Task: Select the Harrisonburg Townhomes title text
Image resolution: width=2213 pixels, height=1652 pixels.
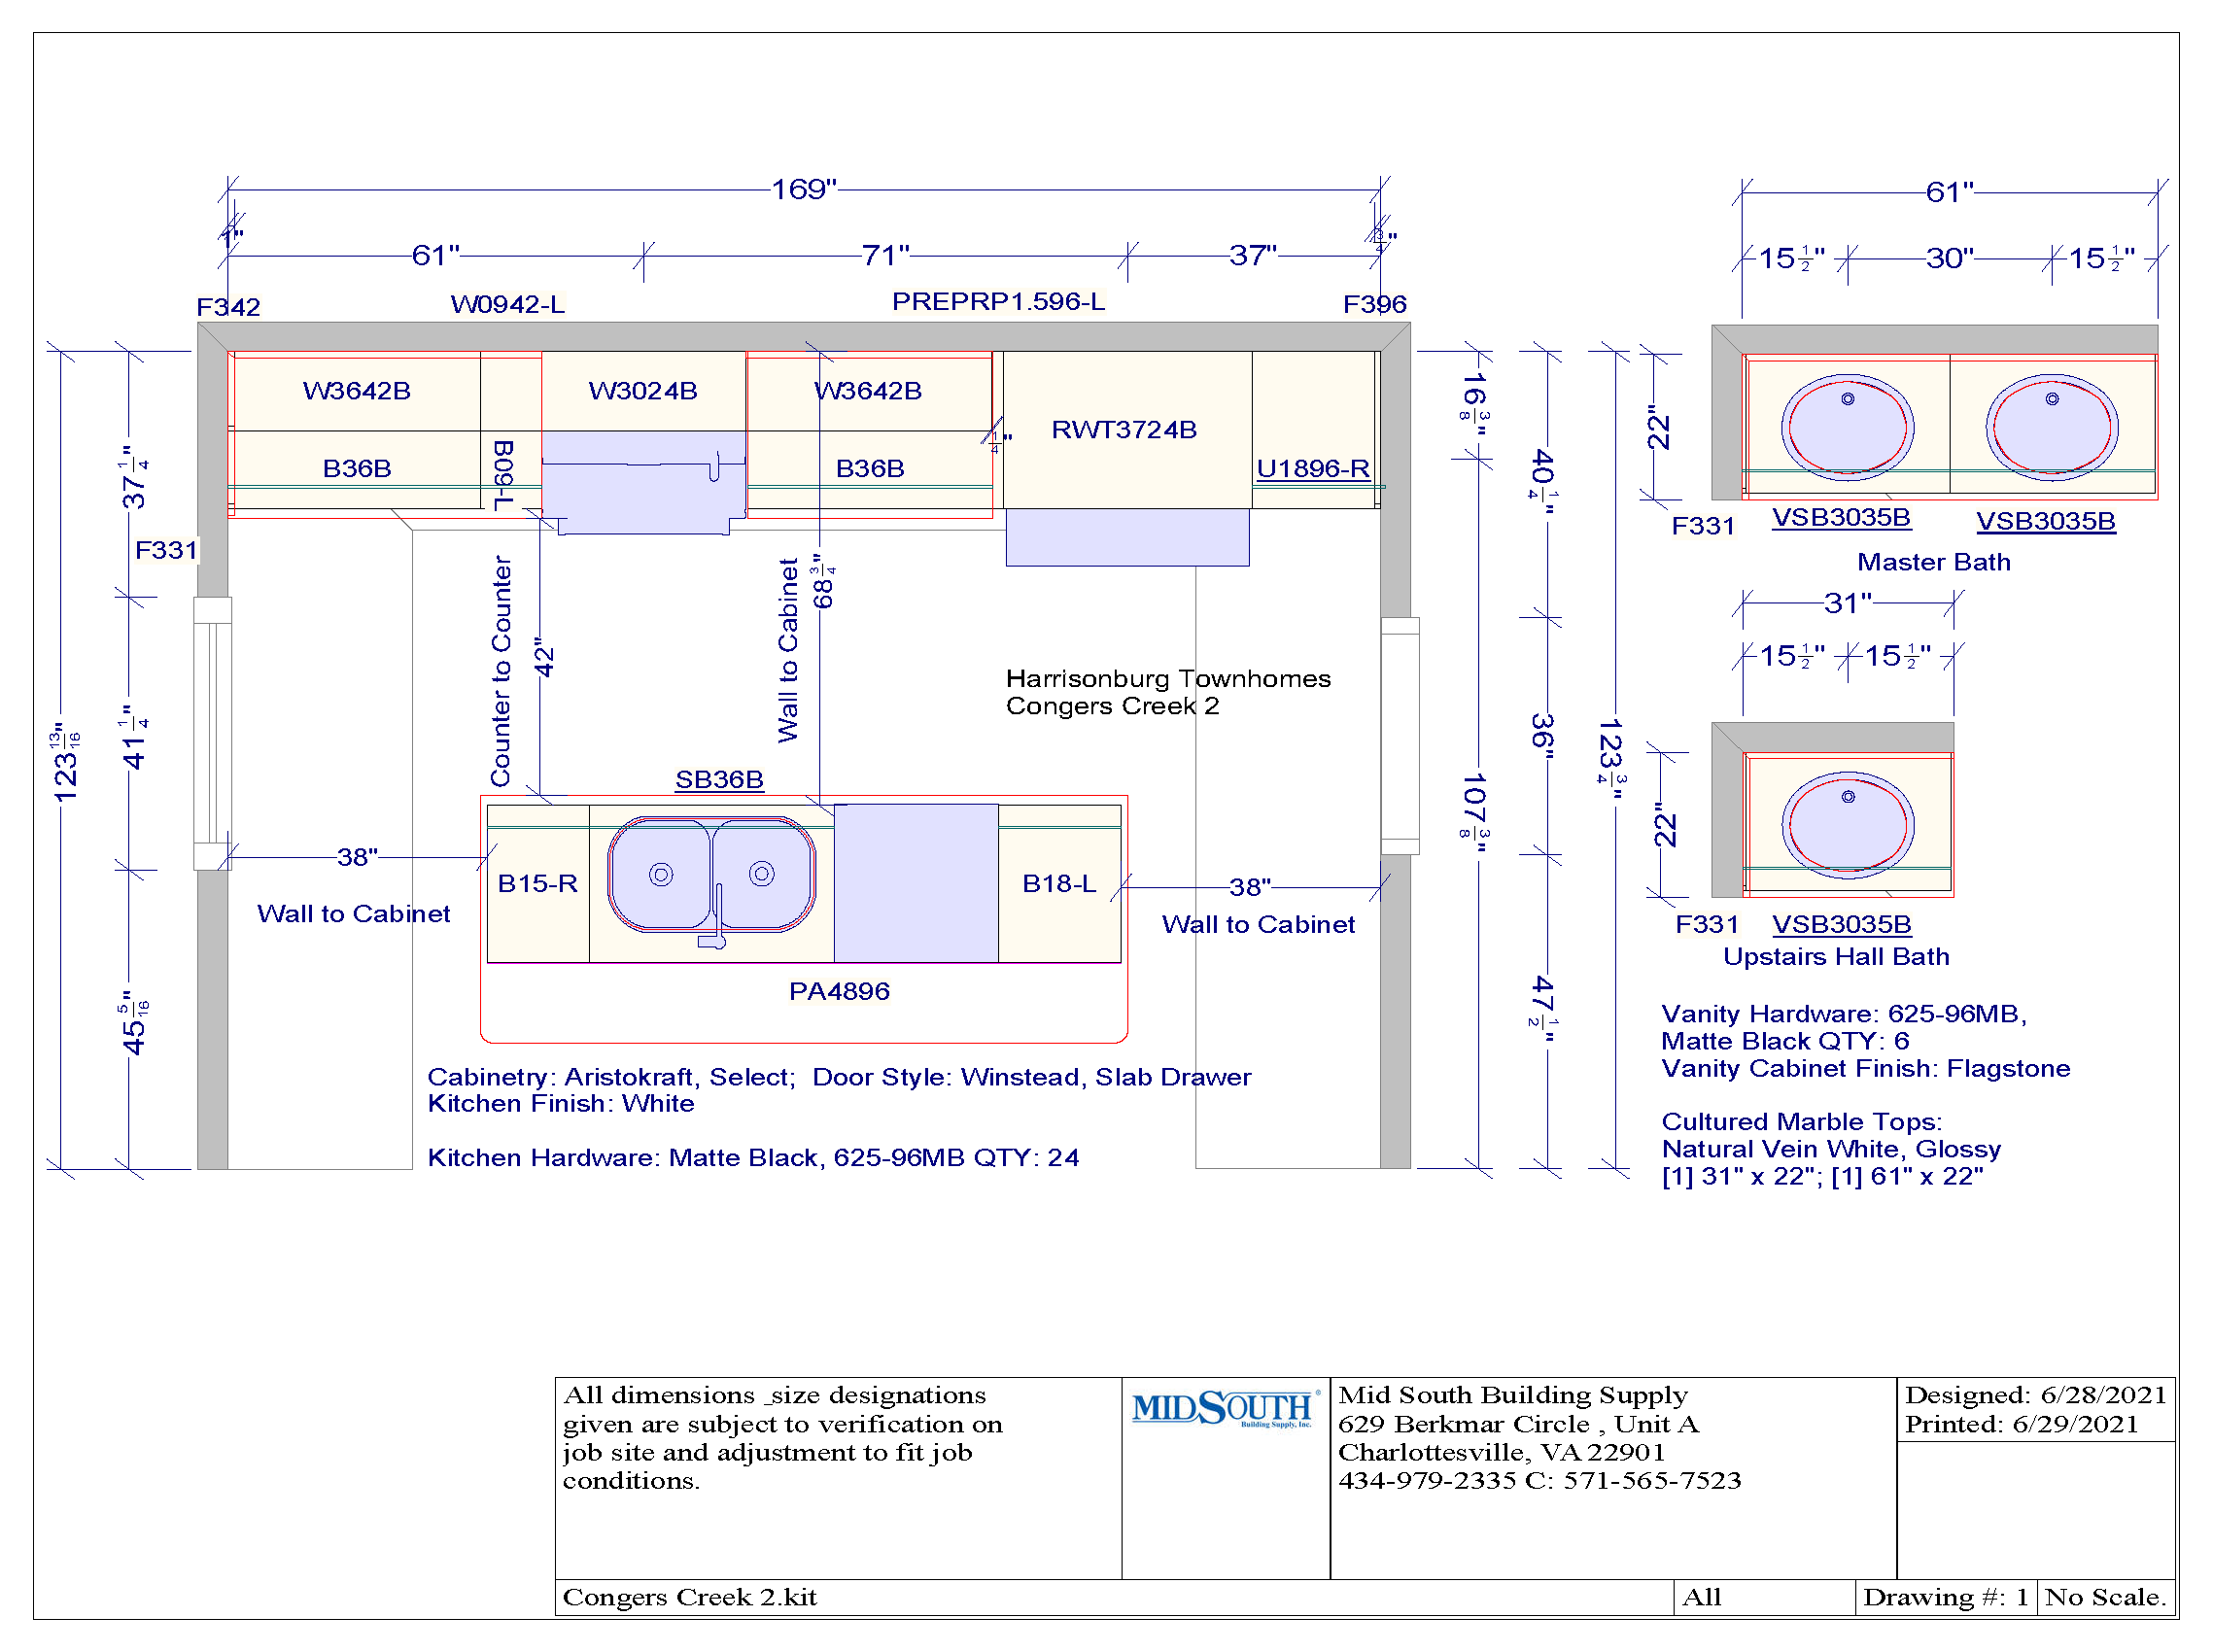Action: coord(1167,679)
